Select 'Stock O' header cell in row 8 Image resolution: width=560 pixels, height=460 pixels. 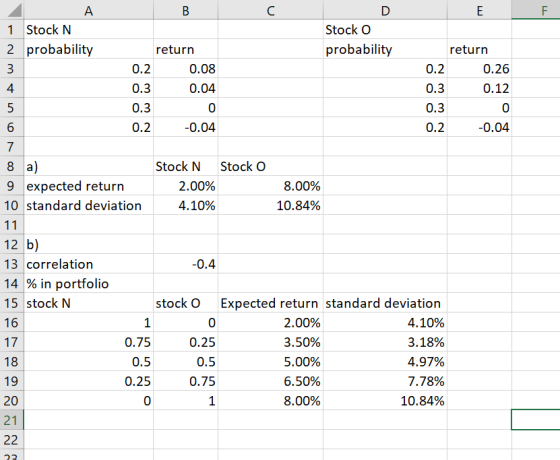click(x=271, y=166)
